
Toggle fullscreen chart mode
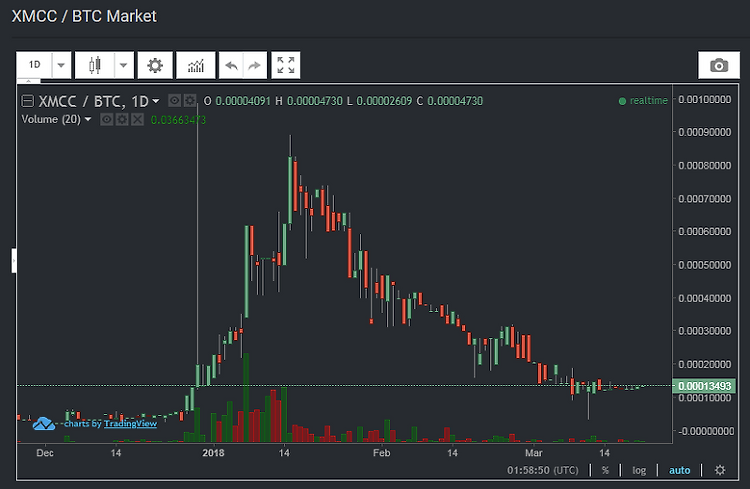point(286,65)
